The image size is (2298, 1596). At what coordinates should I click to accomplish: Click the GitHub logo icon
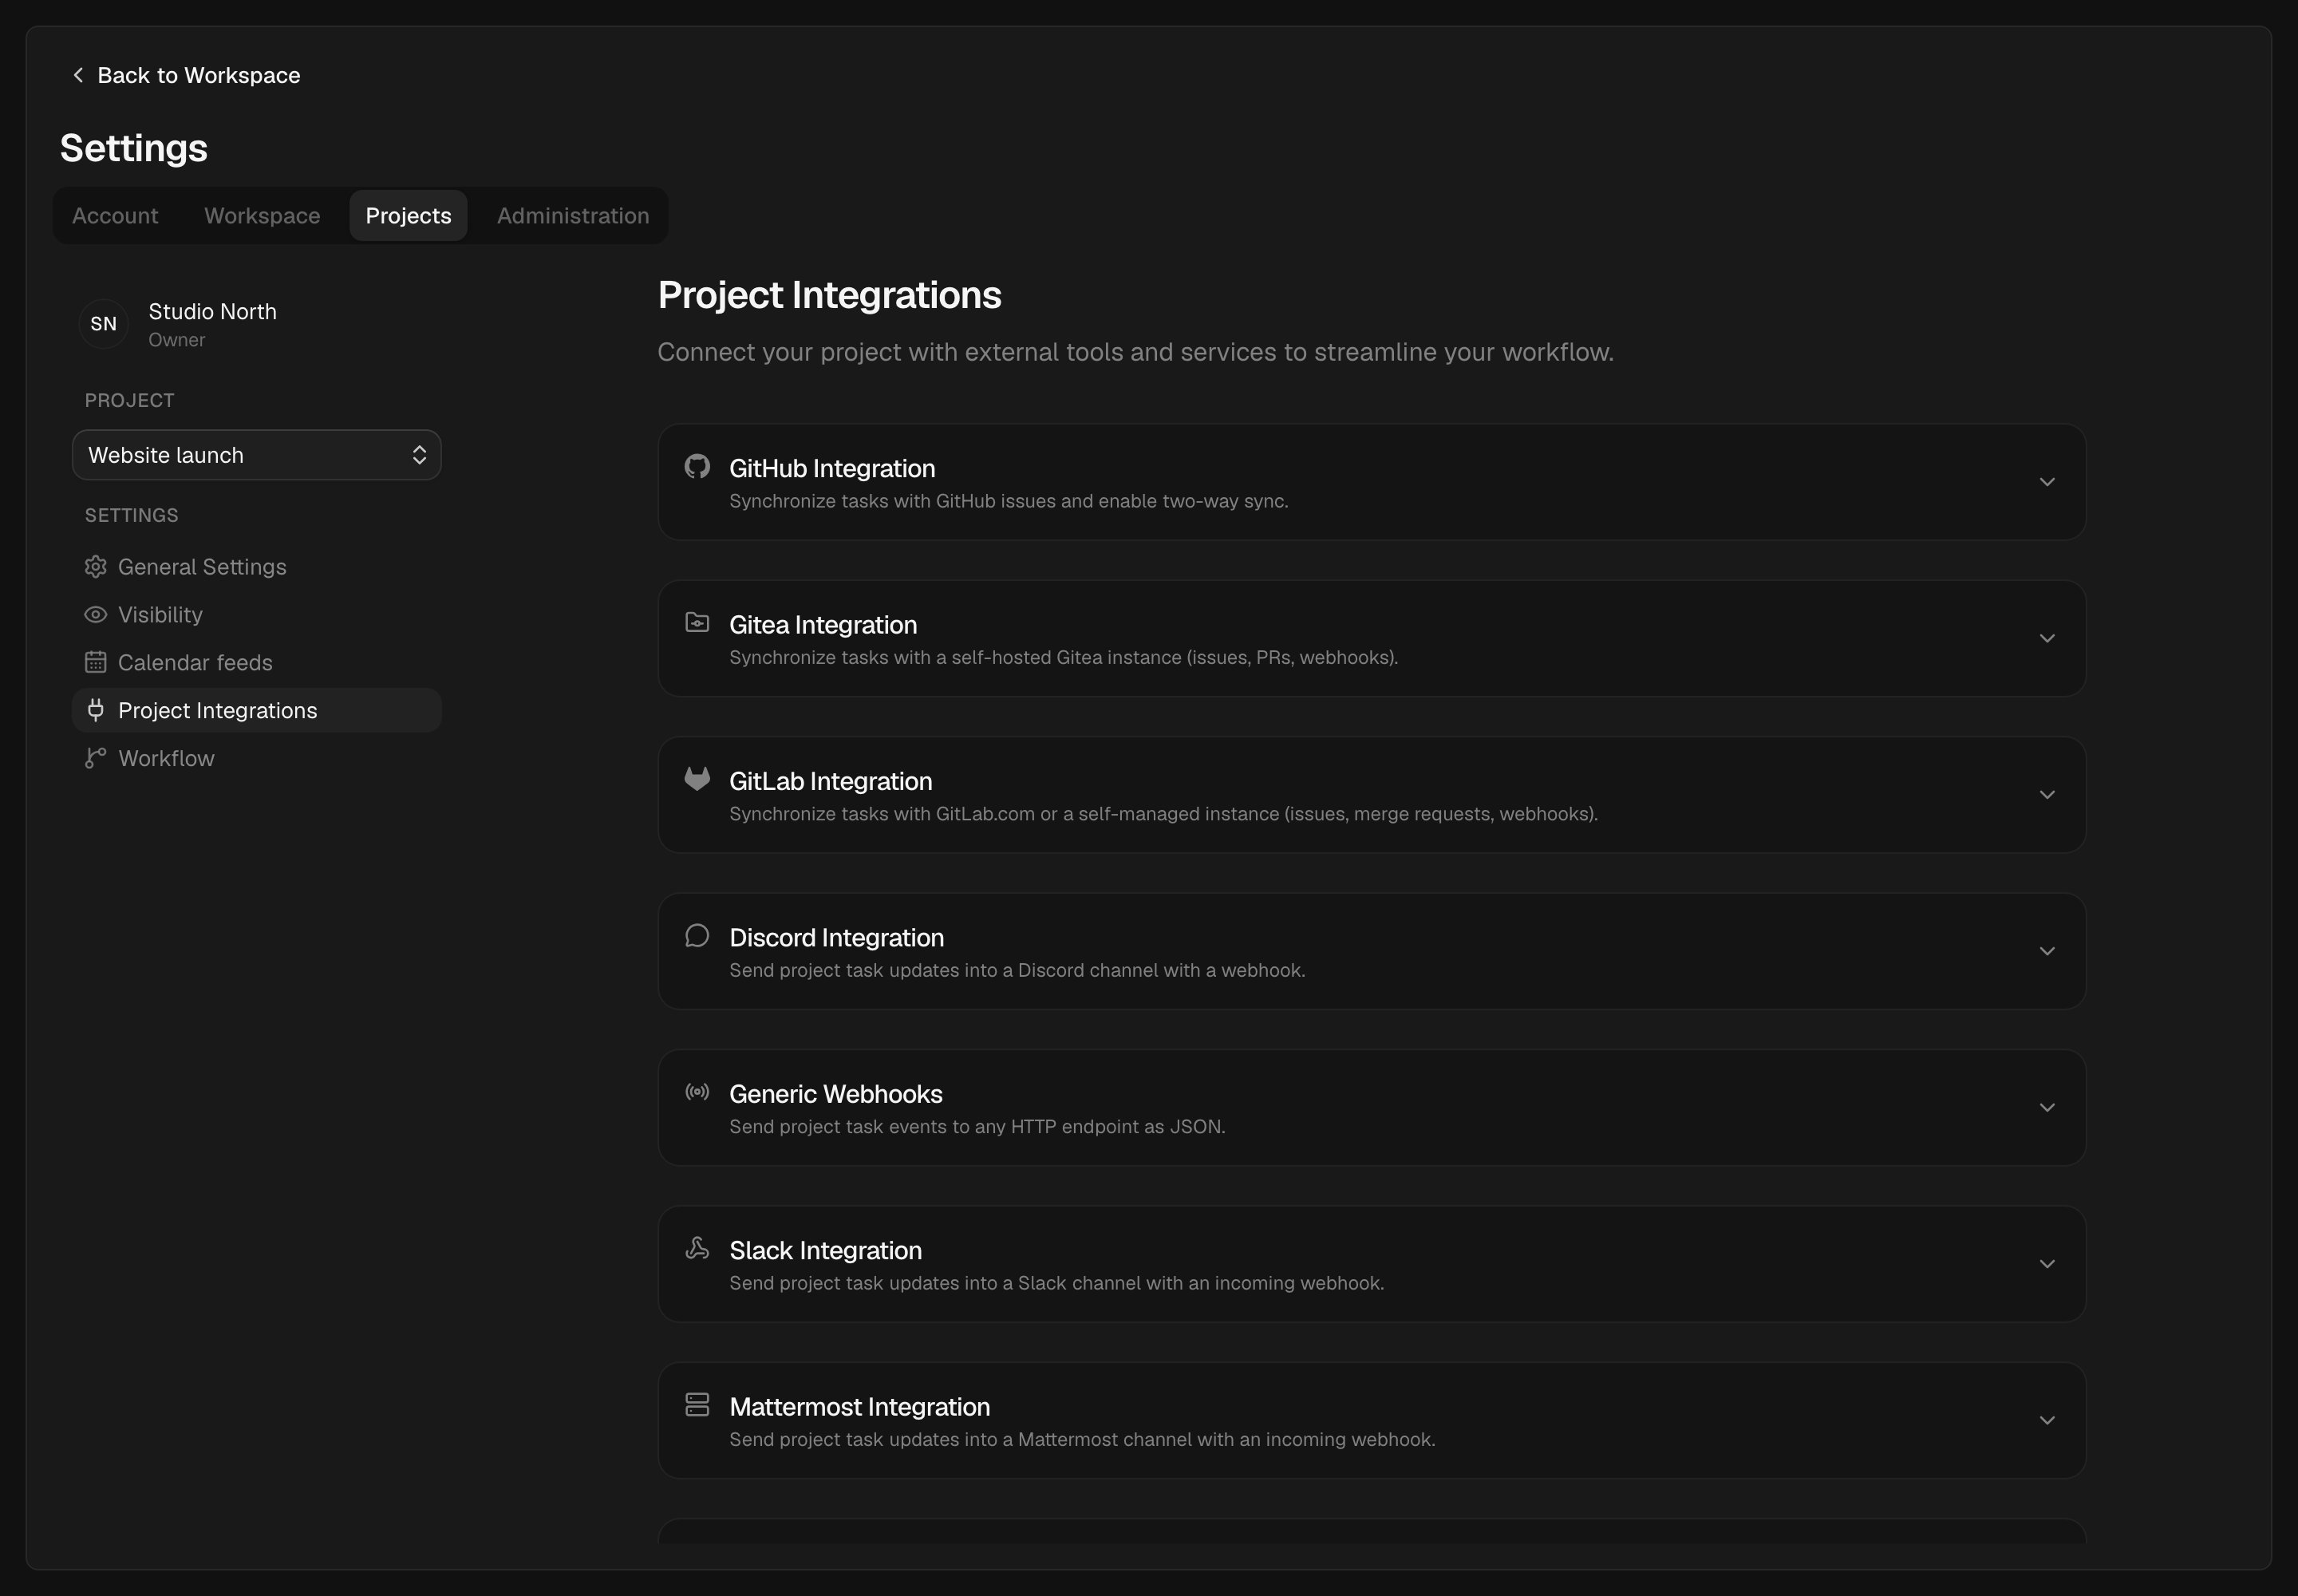click(x=697, y=466)
